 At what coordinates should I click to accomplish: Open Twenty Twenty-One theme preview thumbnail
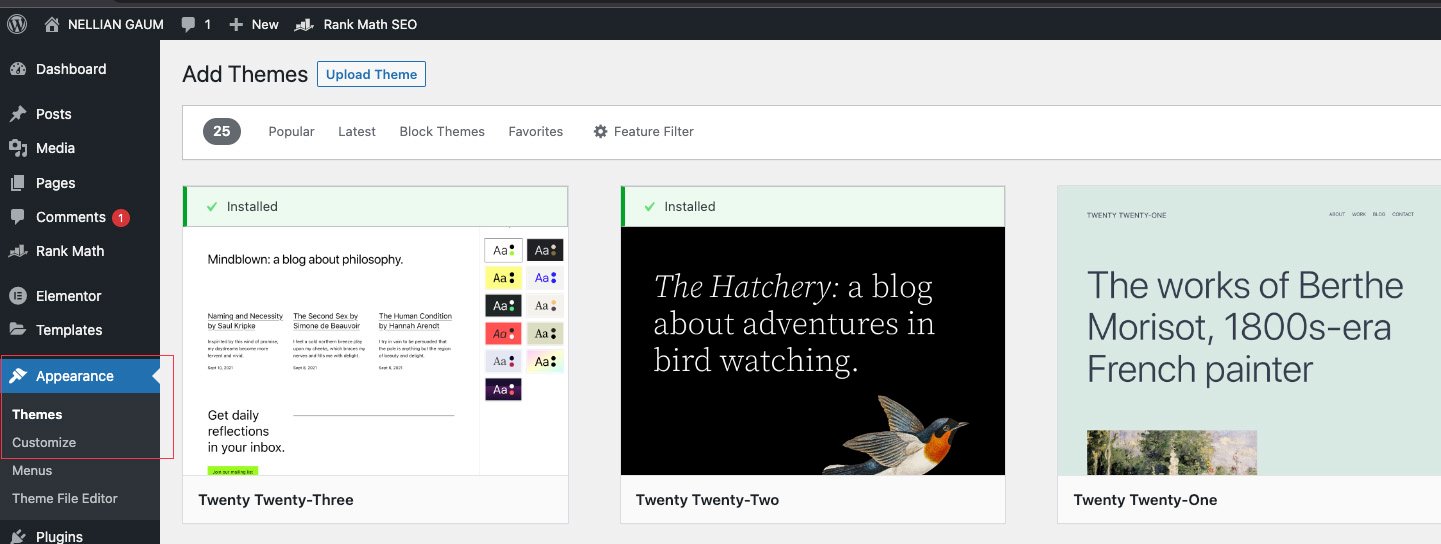pyautogui.click(x=1249, y=330)
